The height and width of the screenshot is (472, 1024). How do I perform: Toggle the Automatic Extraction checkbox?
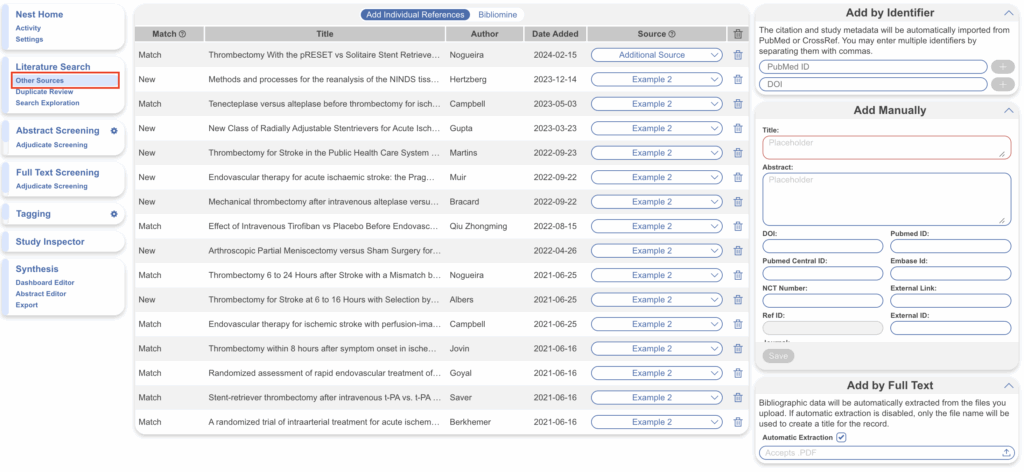point(841,437)
